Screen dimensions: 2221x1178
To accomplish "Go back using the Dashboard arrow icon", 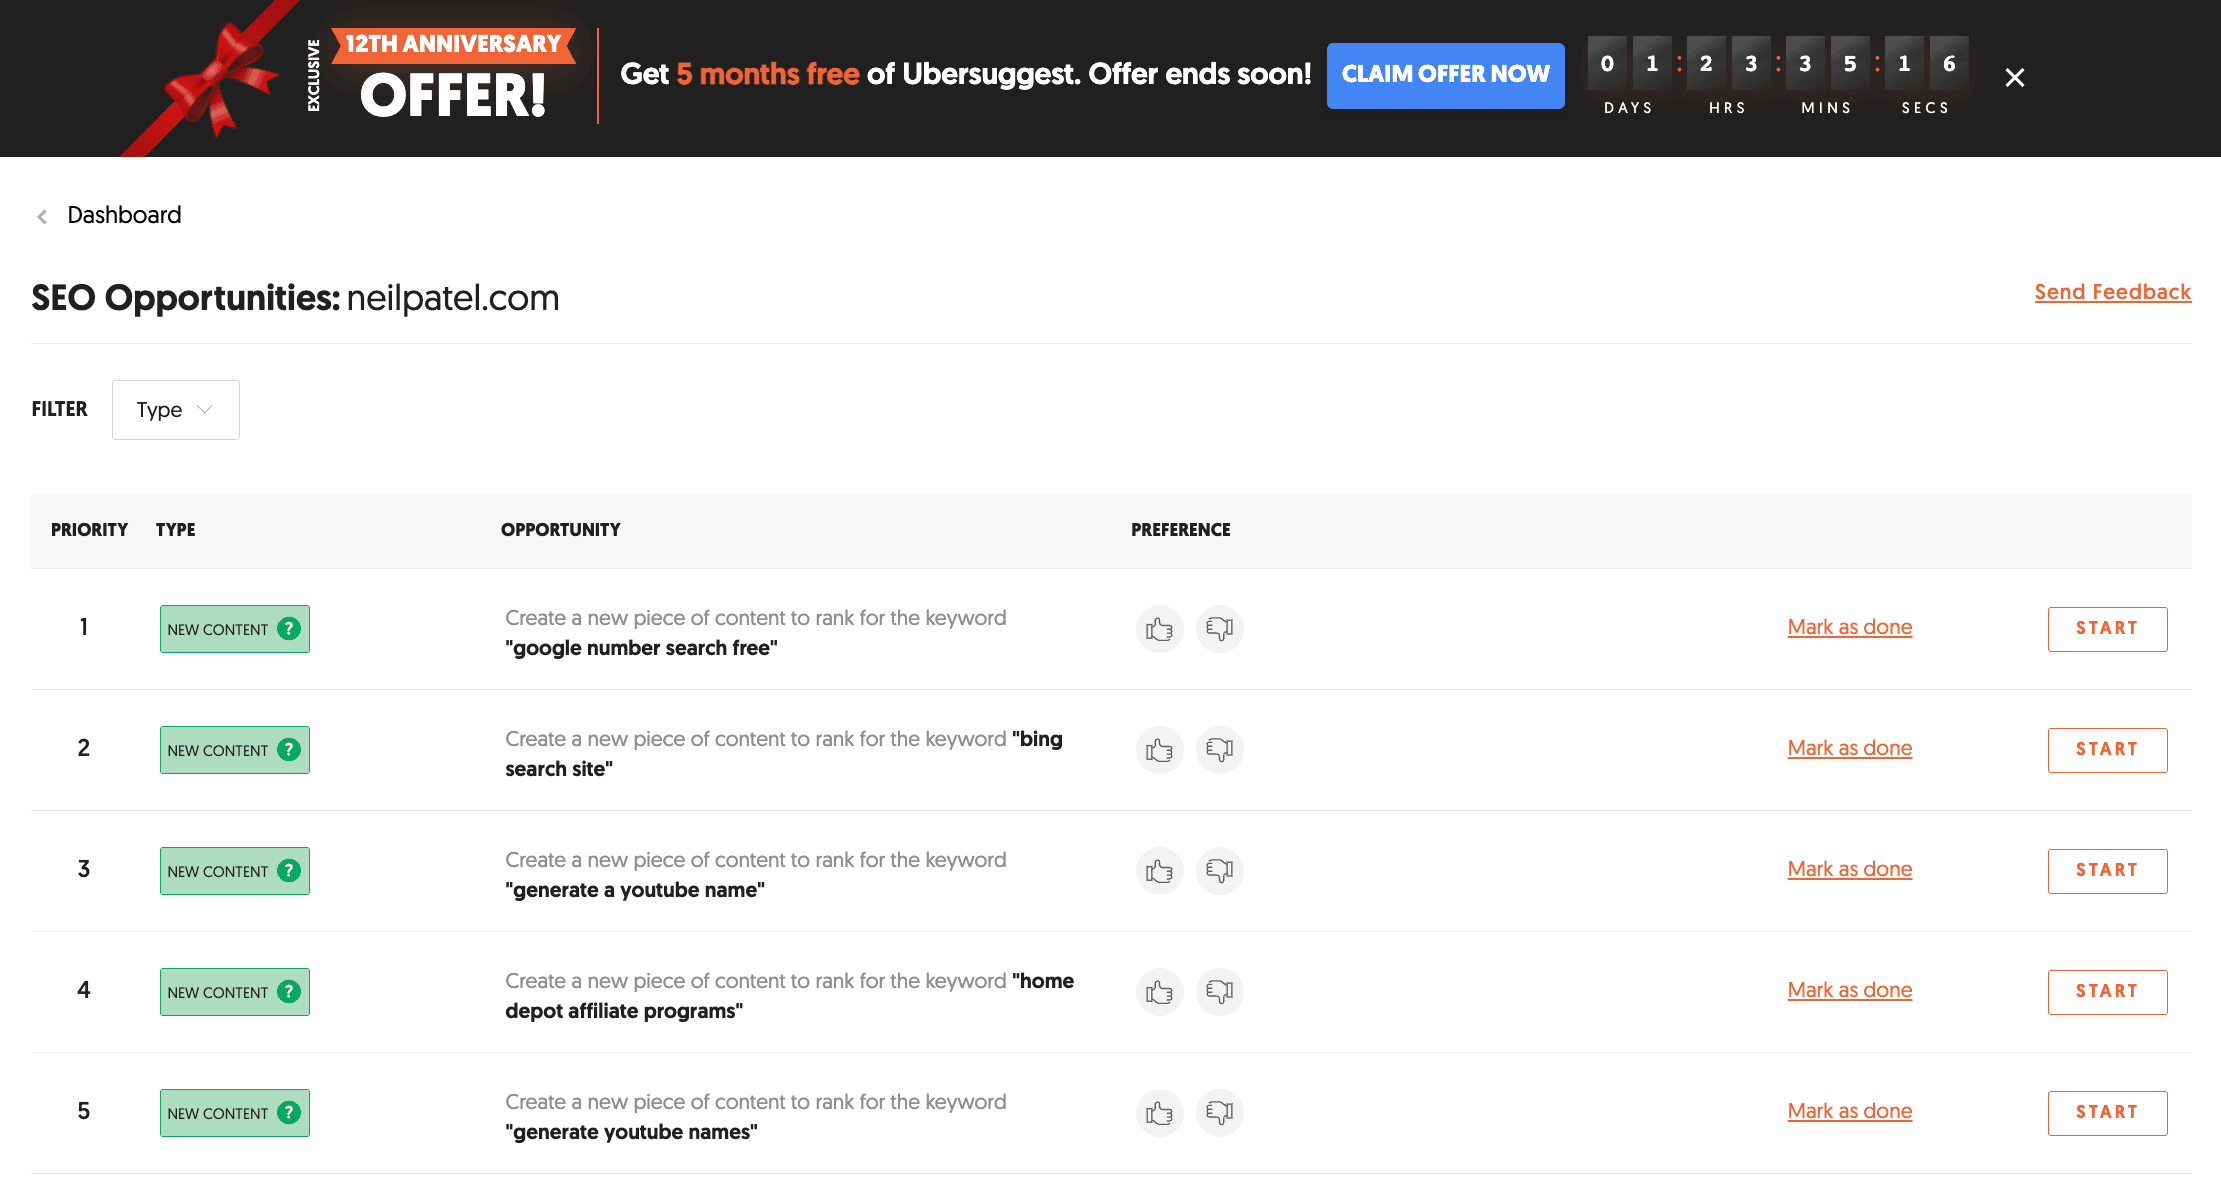I will pyautogui.click(x=42, y=216).
